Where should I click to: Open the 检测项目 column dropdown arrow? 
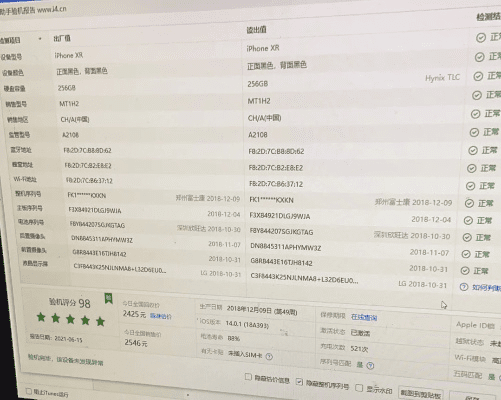tap(40, 39)
